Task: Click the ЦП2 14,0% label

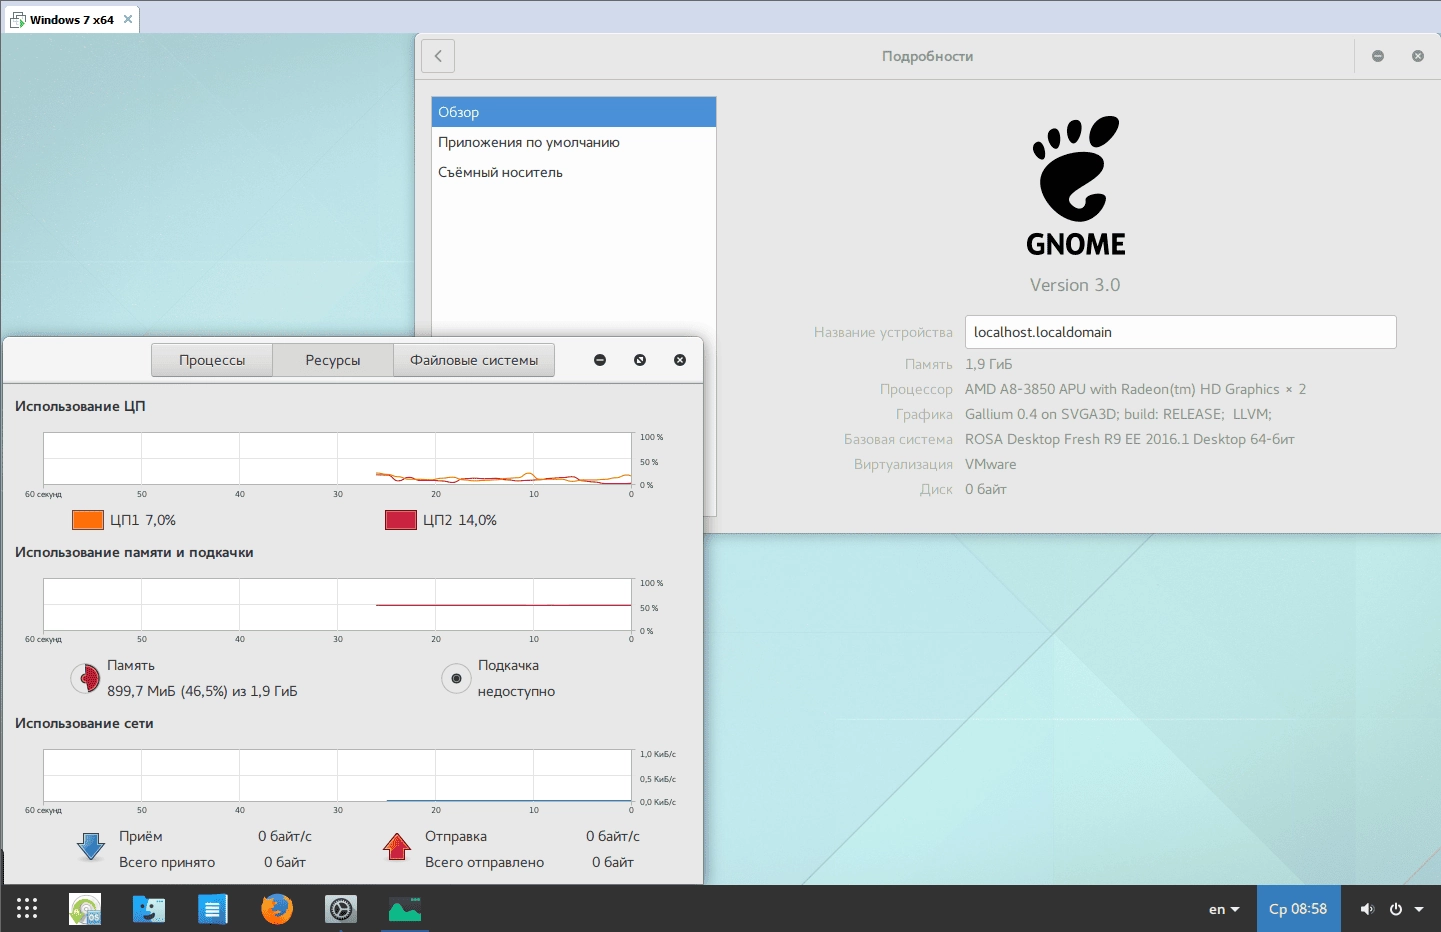Action: point(460,520)
